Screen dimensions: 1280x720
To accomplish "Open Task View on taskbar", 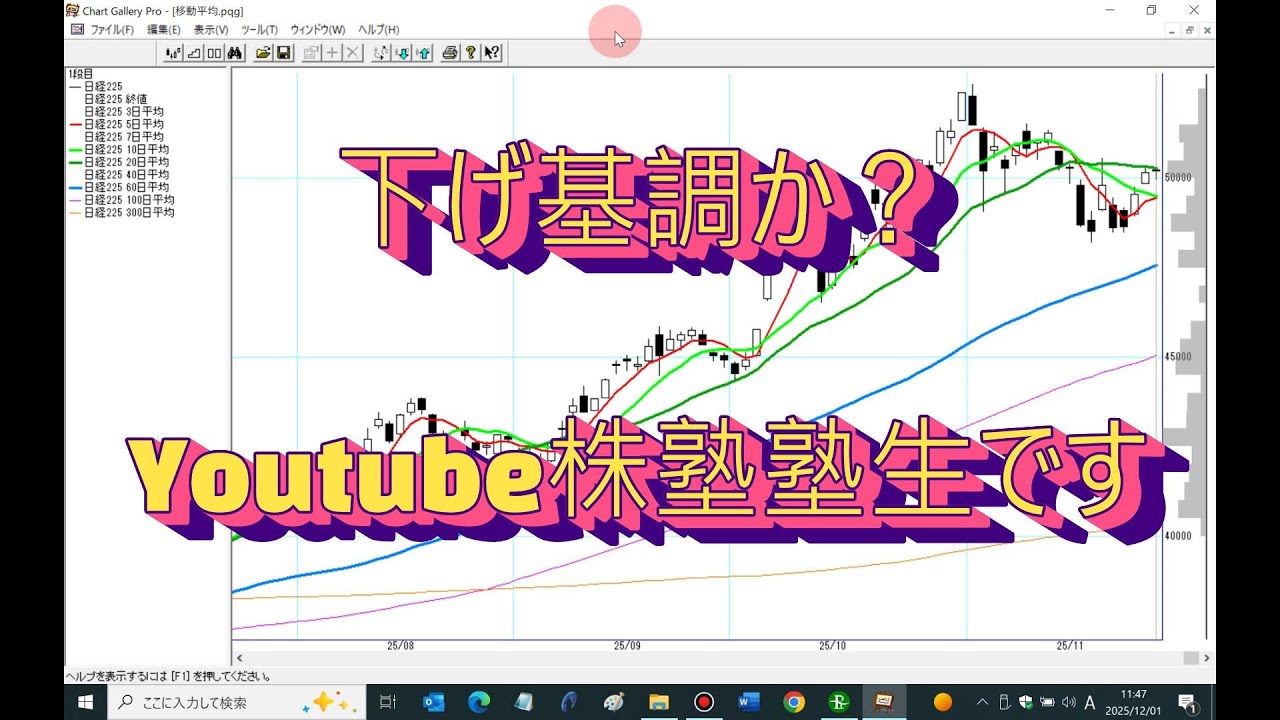I will [389, 702].
